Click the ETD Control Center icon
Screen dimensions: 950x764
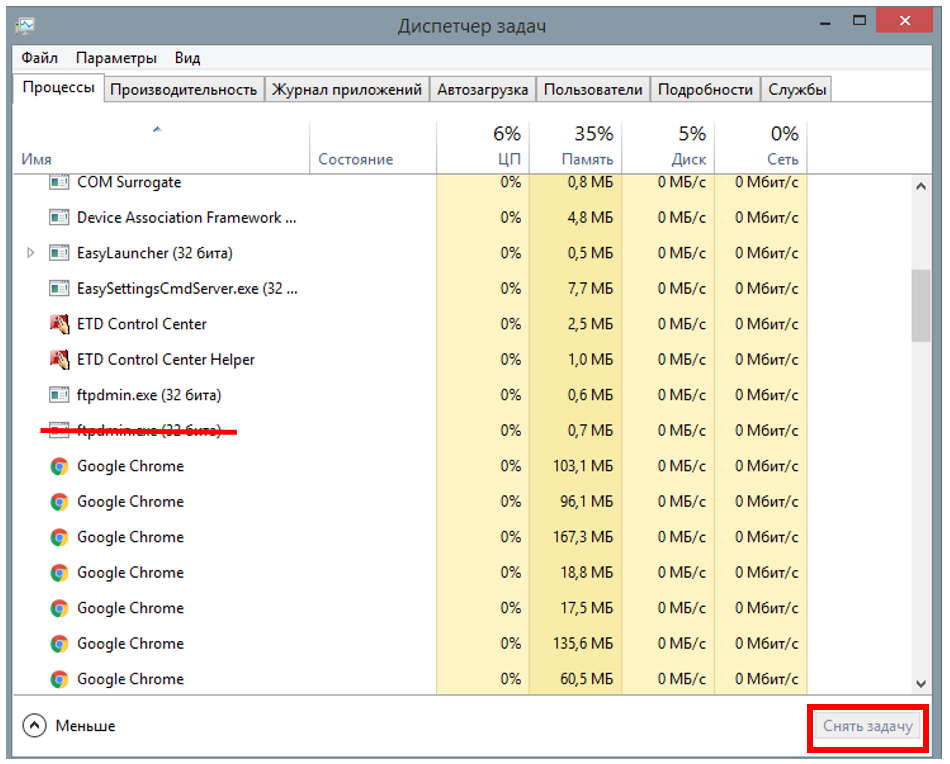pos(59,324)
